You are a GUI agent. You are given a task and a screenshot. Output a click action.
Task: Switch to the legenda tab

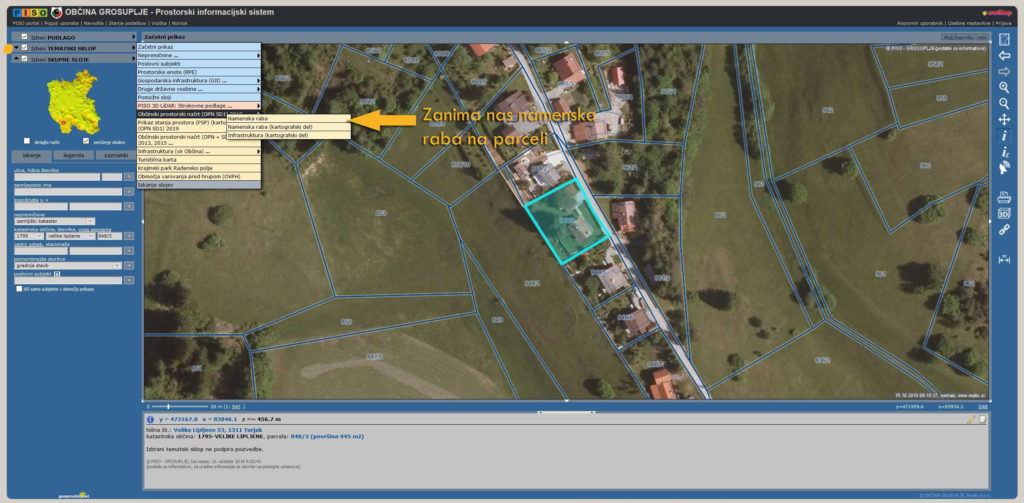click(73, 155)
